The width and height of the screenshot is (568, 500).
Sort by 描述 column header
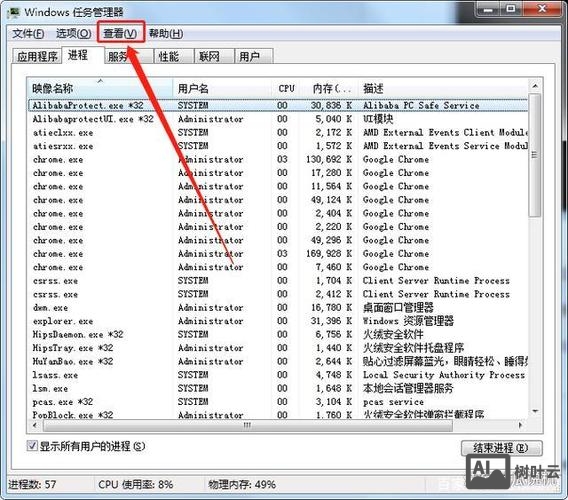pos(443,88)
